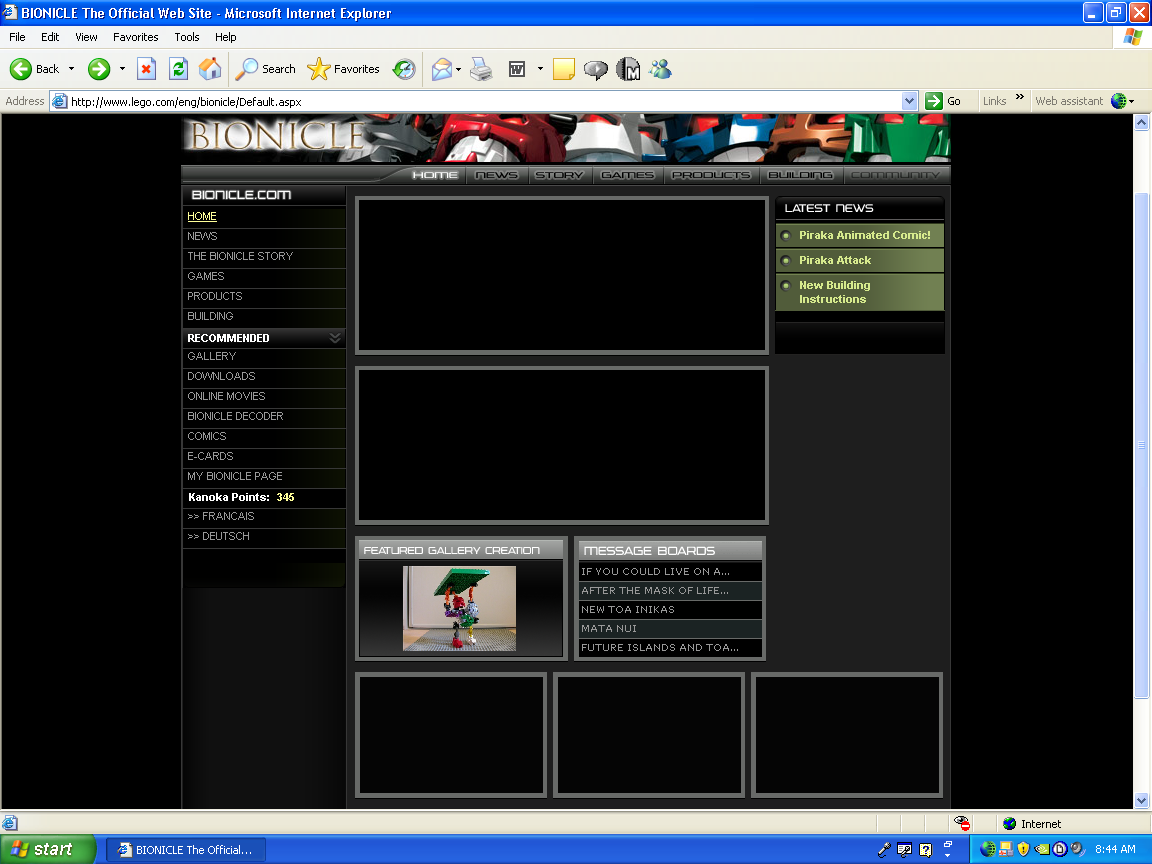Select PRODUCTS tab in top navigation
This screenshot has height=864, width=1152.
(x=711, y=175)
